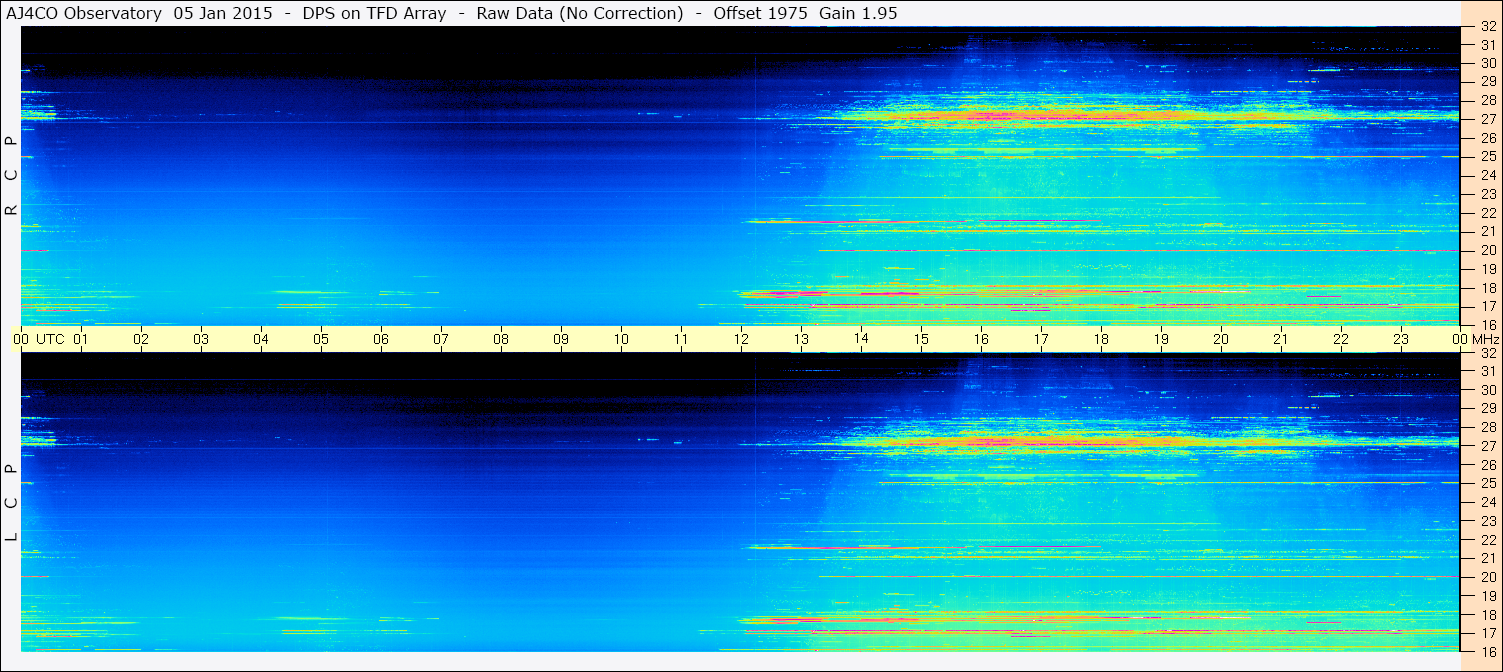This screenshot has height=672, width=1503.
Task: Select the 09 hour mark on time axis
Action: pos(561,339)
